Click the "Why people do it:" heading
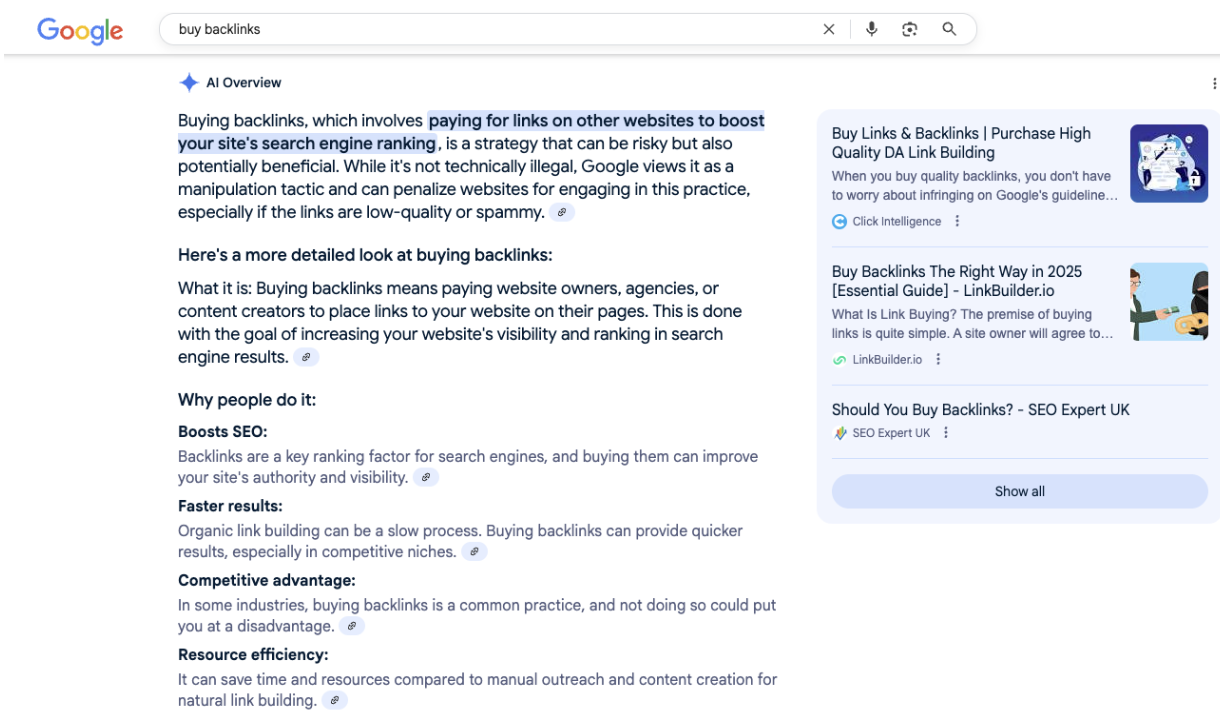1220x721 pixels. click(247, 400)
